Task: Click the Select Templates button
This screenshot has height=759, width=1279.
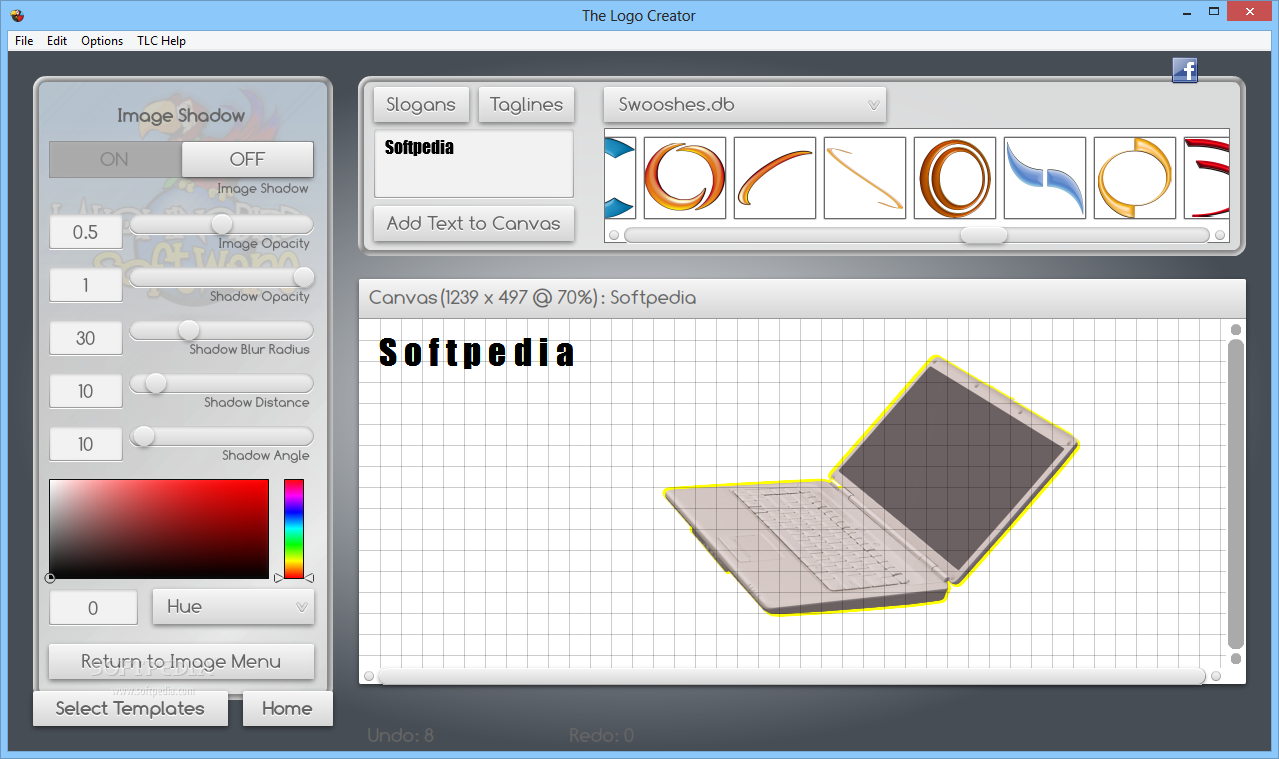Action: point(130,708)
